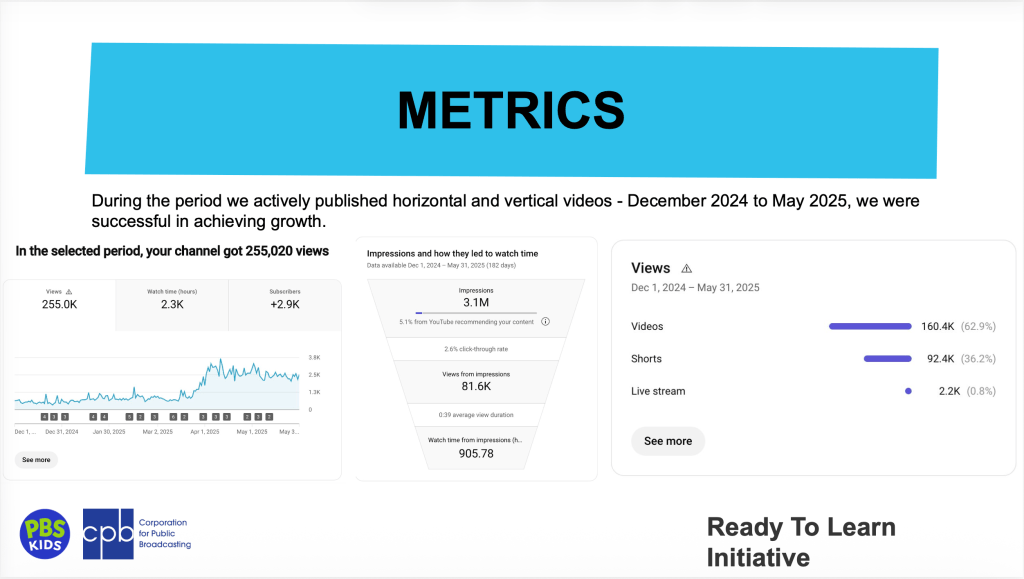Viewport: 1024px width, 579px height.
Task: Click the Shorts bar showing 92.4K
Action: pyautogui.click(x=887, y=359)
